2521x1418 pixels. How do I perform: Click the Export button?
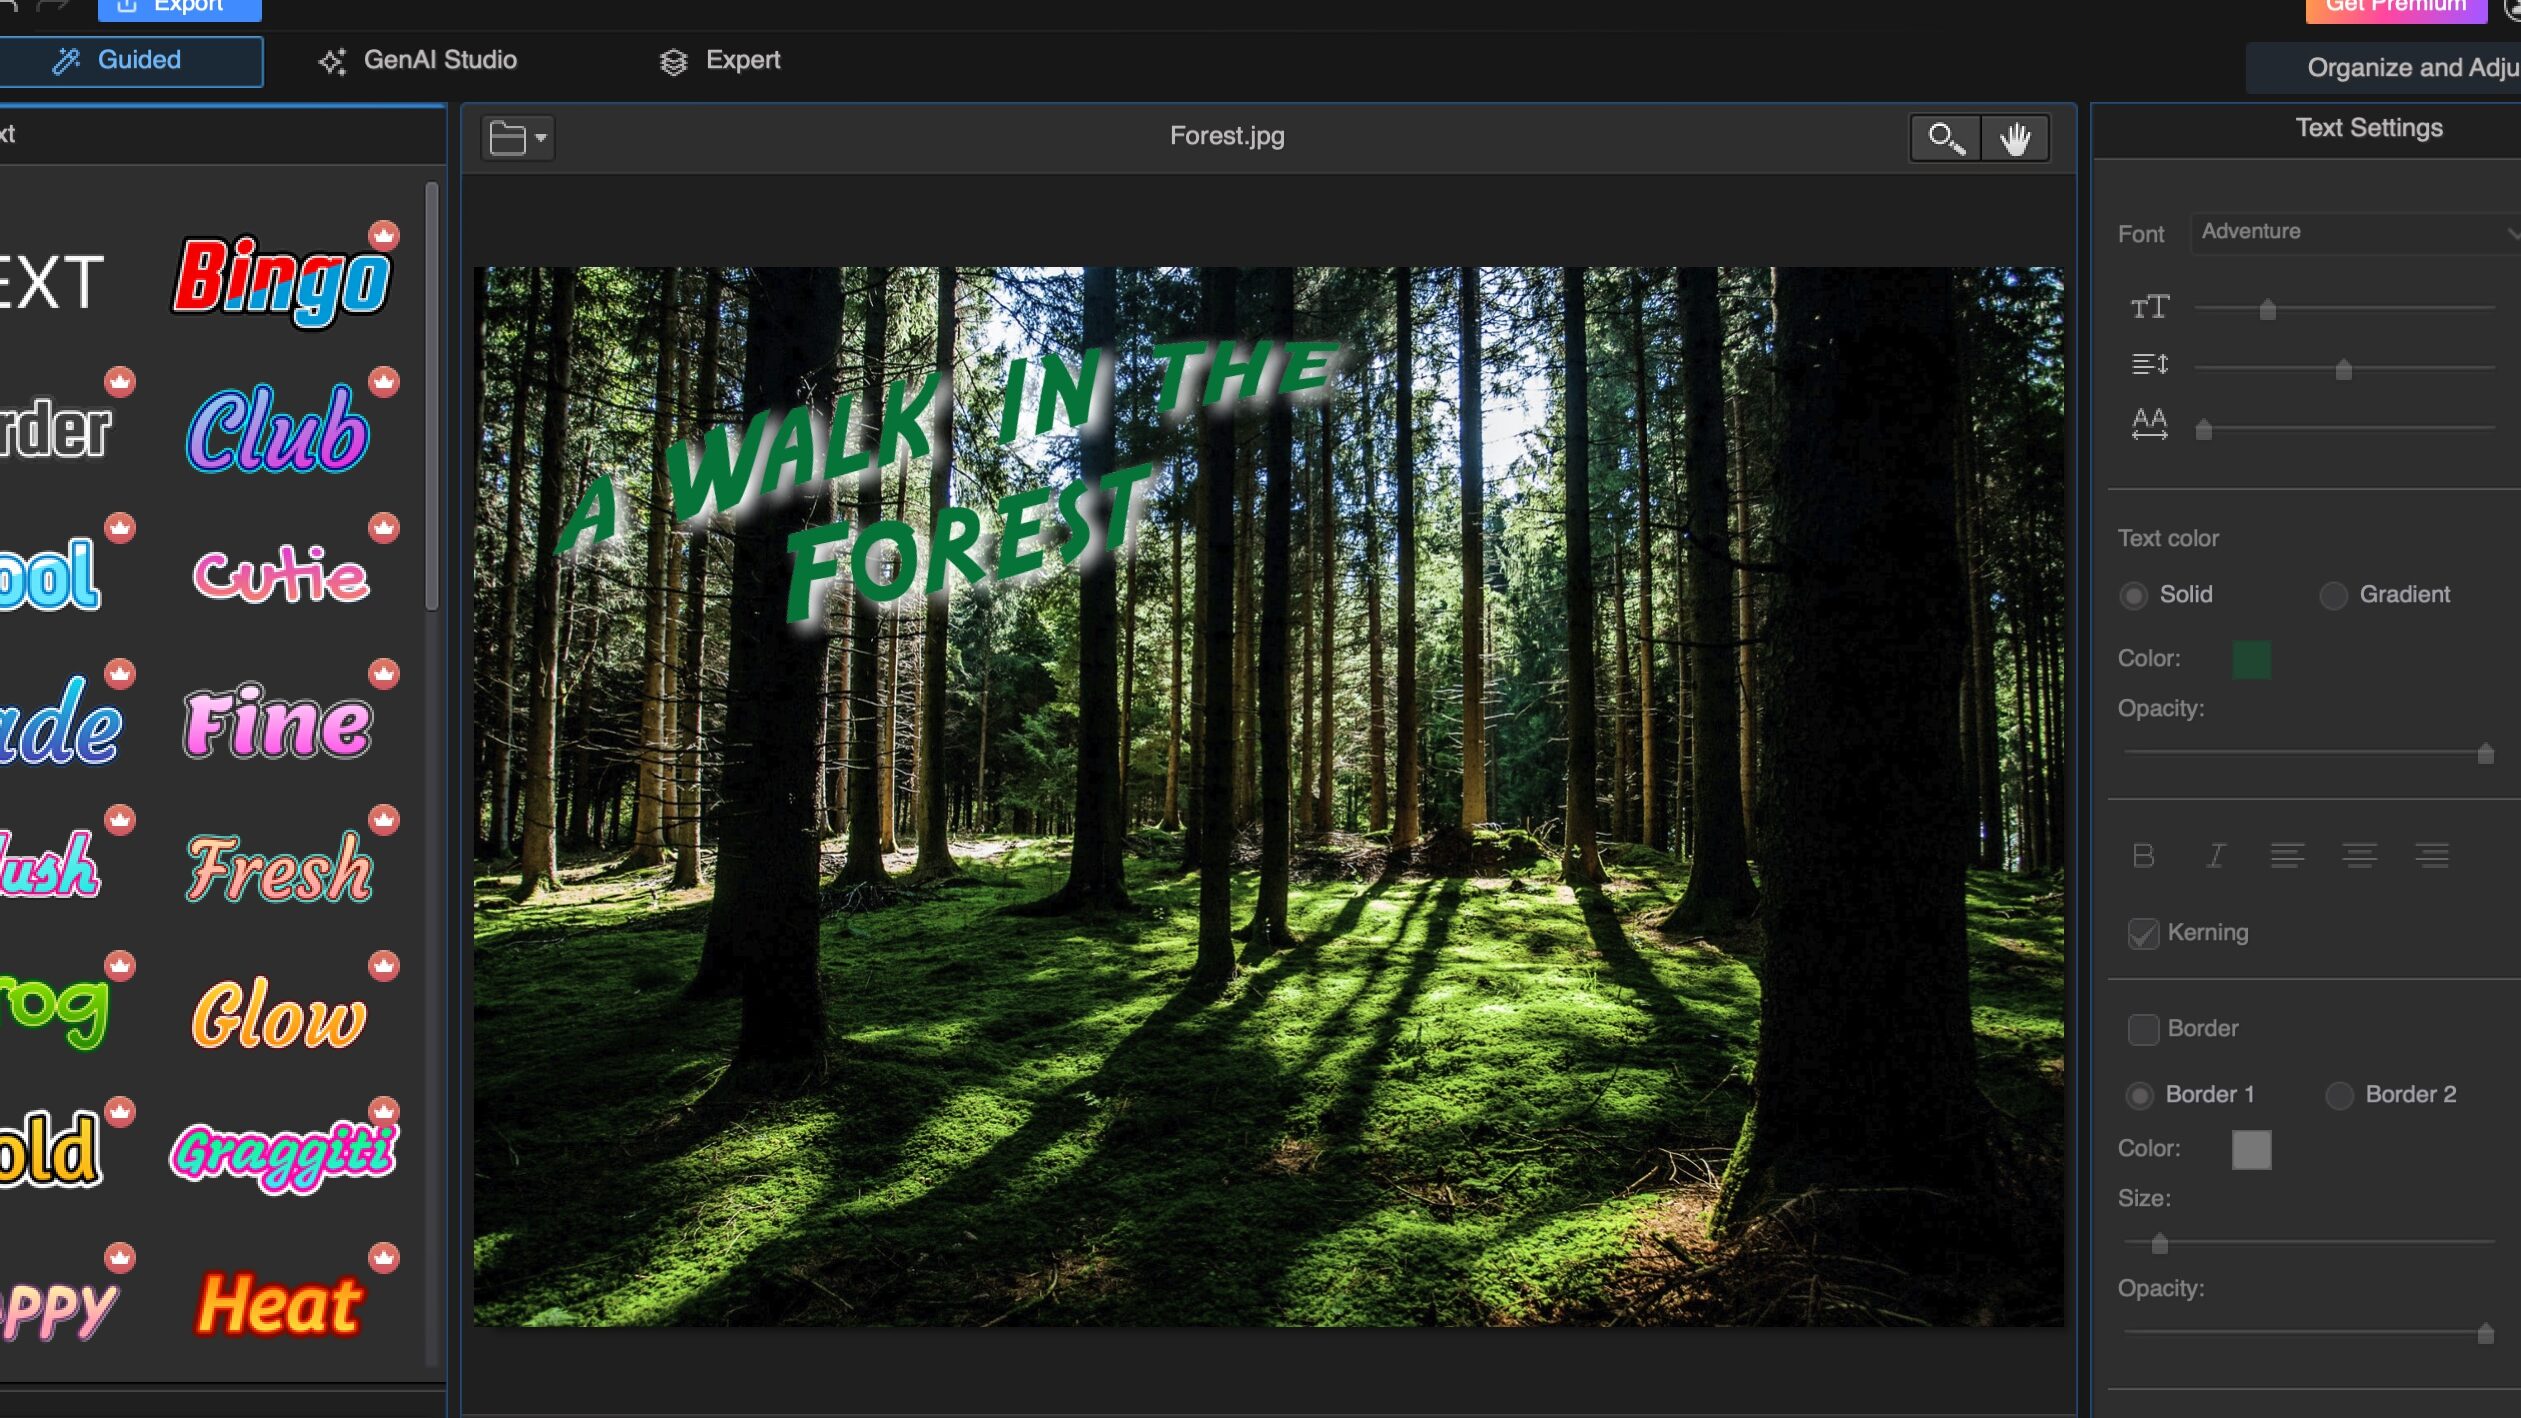(x=180, y=8)
